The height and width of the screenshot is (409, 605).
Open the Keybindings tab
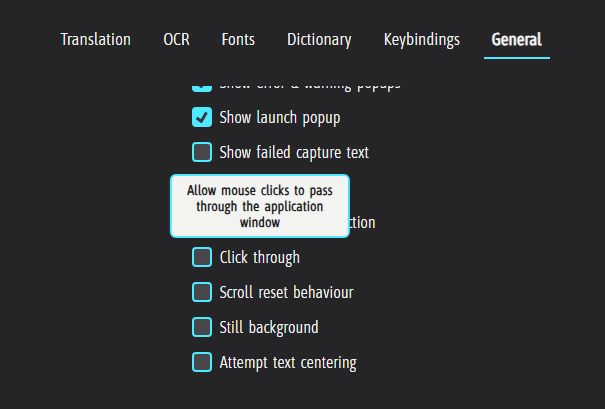click(x=421, y=40)
